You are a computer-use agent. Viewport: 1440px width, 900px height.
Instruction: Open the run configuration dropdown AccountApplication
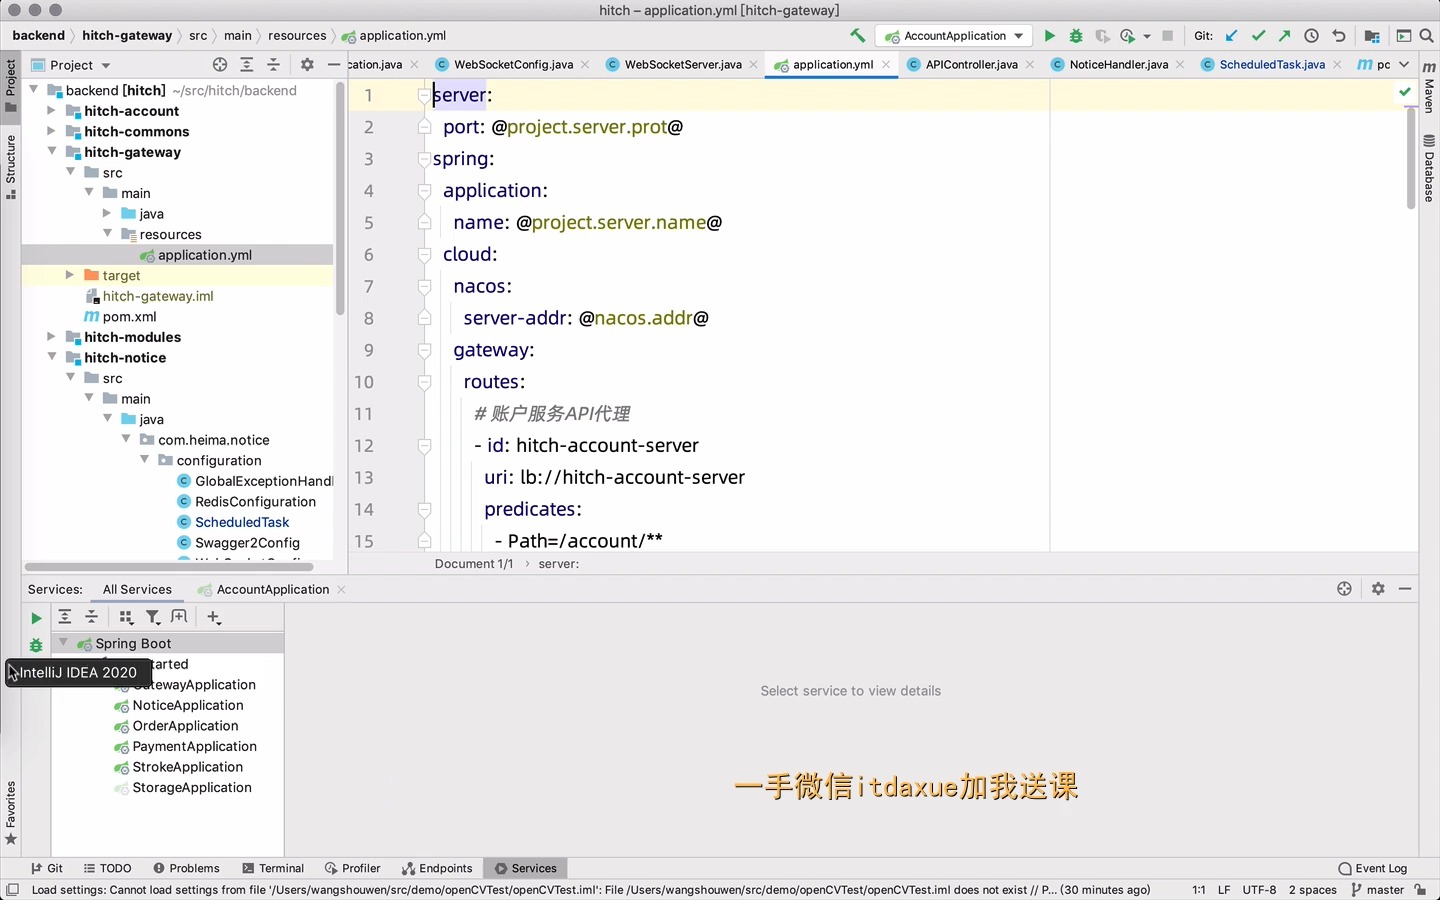pos(955,35)
